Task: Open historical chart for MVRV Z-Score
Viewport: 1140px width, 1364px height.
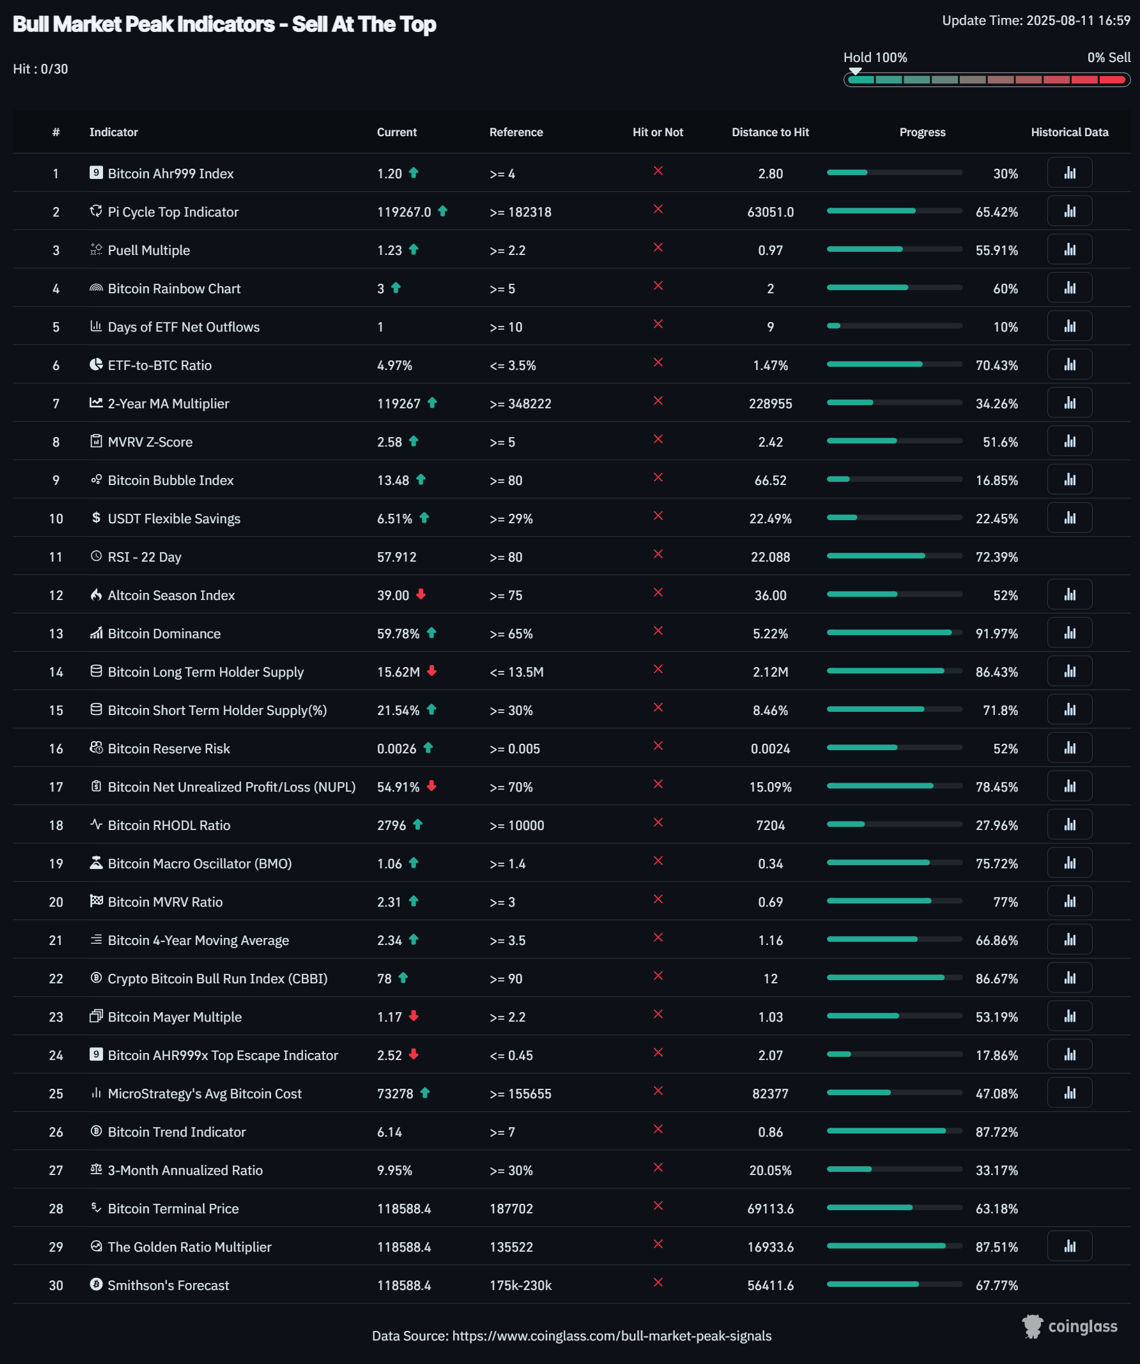Action: coord(1069,441)
